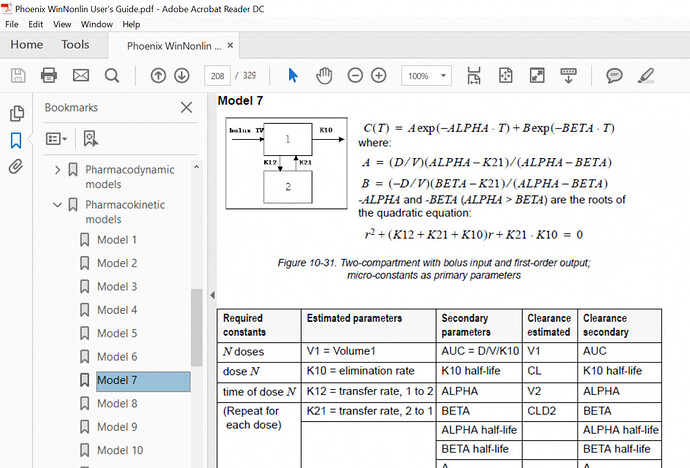Screen dimensions: 690x468
Task: Expand the Pharmacodynamic models bookmark
Action: click(x=58, y=170)
